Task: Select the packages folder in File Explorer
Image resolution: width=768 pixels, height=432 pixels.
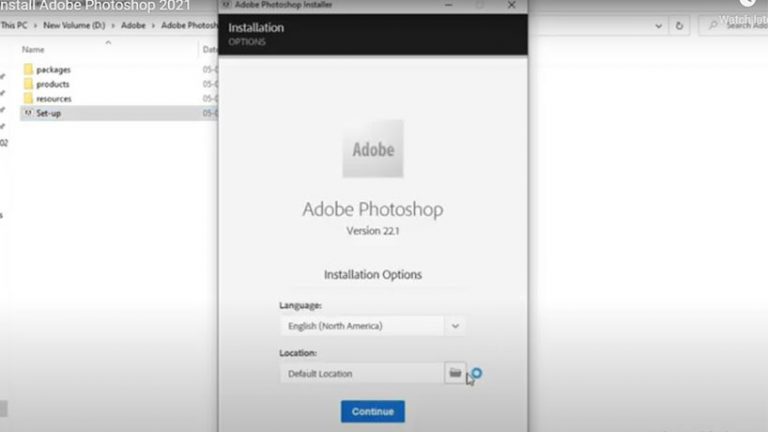Action: click(x=53, y=70)
